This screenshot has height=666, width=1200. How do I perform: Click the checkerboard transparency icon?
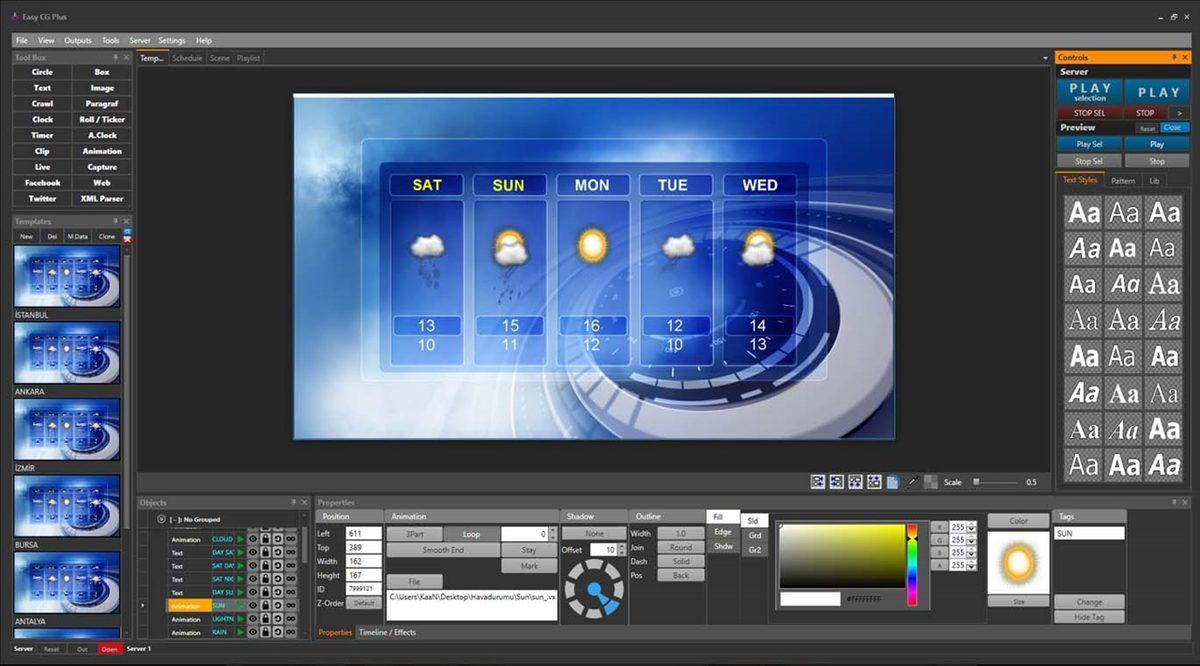coord(930,482)
